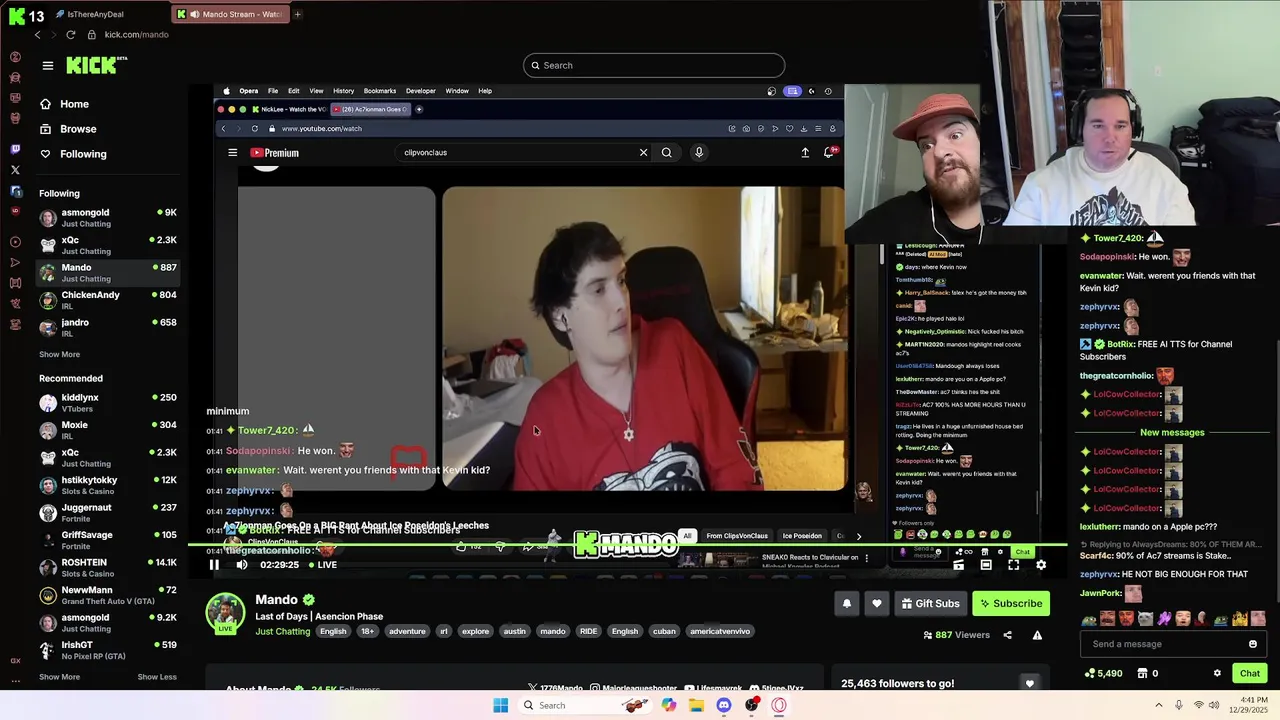The height and width of the screenshot is (720, 1280).
Task: Open X from the Opera sidebar
Action: [15, 170]
